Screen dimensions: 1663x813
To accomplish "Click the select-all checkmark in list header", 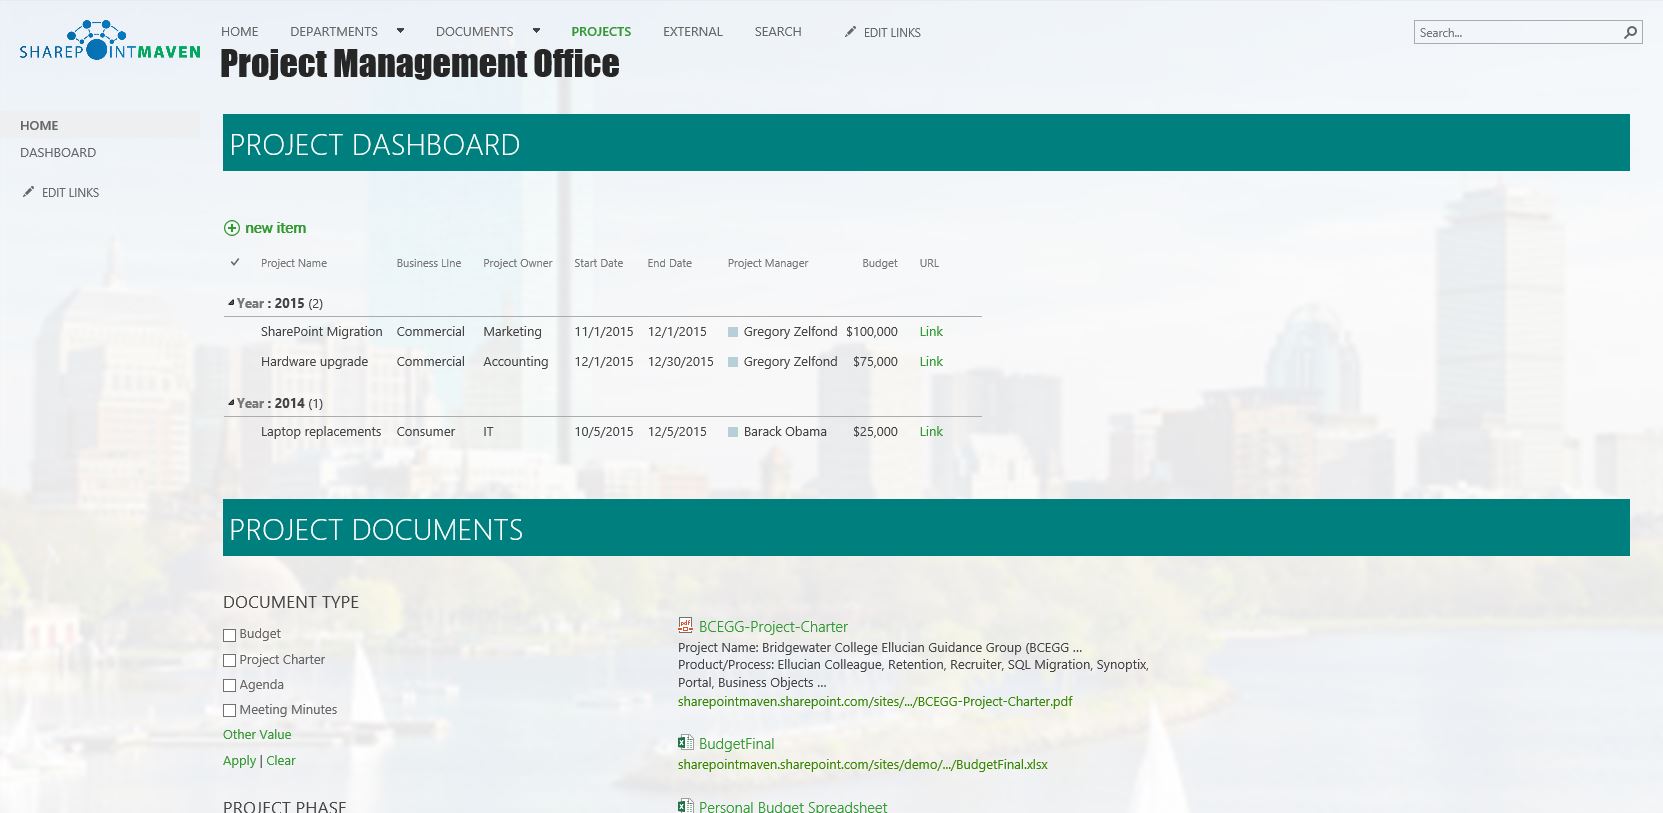I will coord(235,262).
